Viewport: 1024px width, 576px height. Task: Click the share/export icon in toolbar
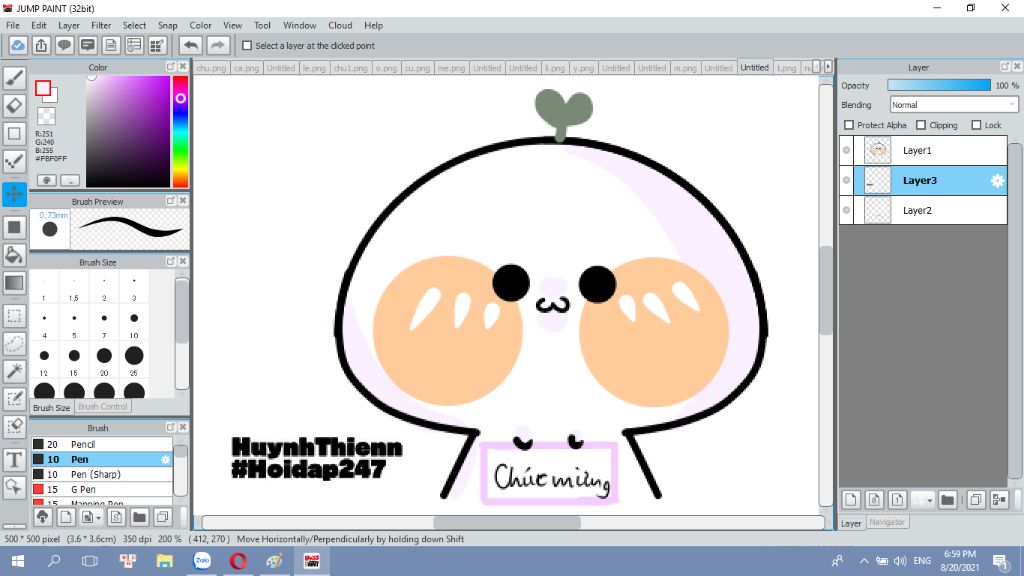pos(41,46)
